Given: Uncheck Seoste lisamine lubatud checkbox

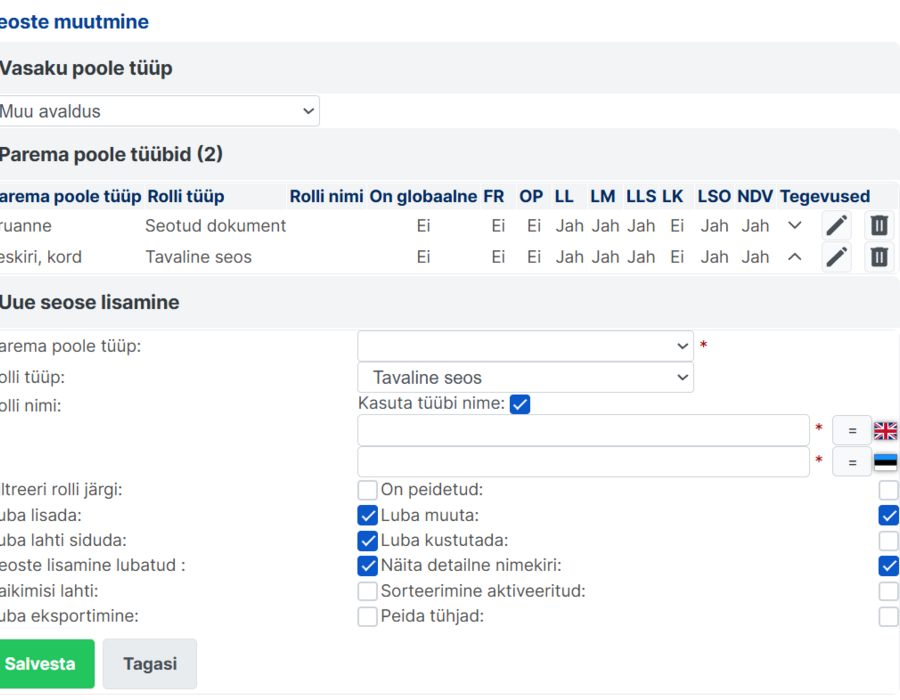Looking at the screenshot, I should coord(367,566).
